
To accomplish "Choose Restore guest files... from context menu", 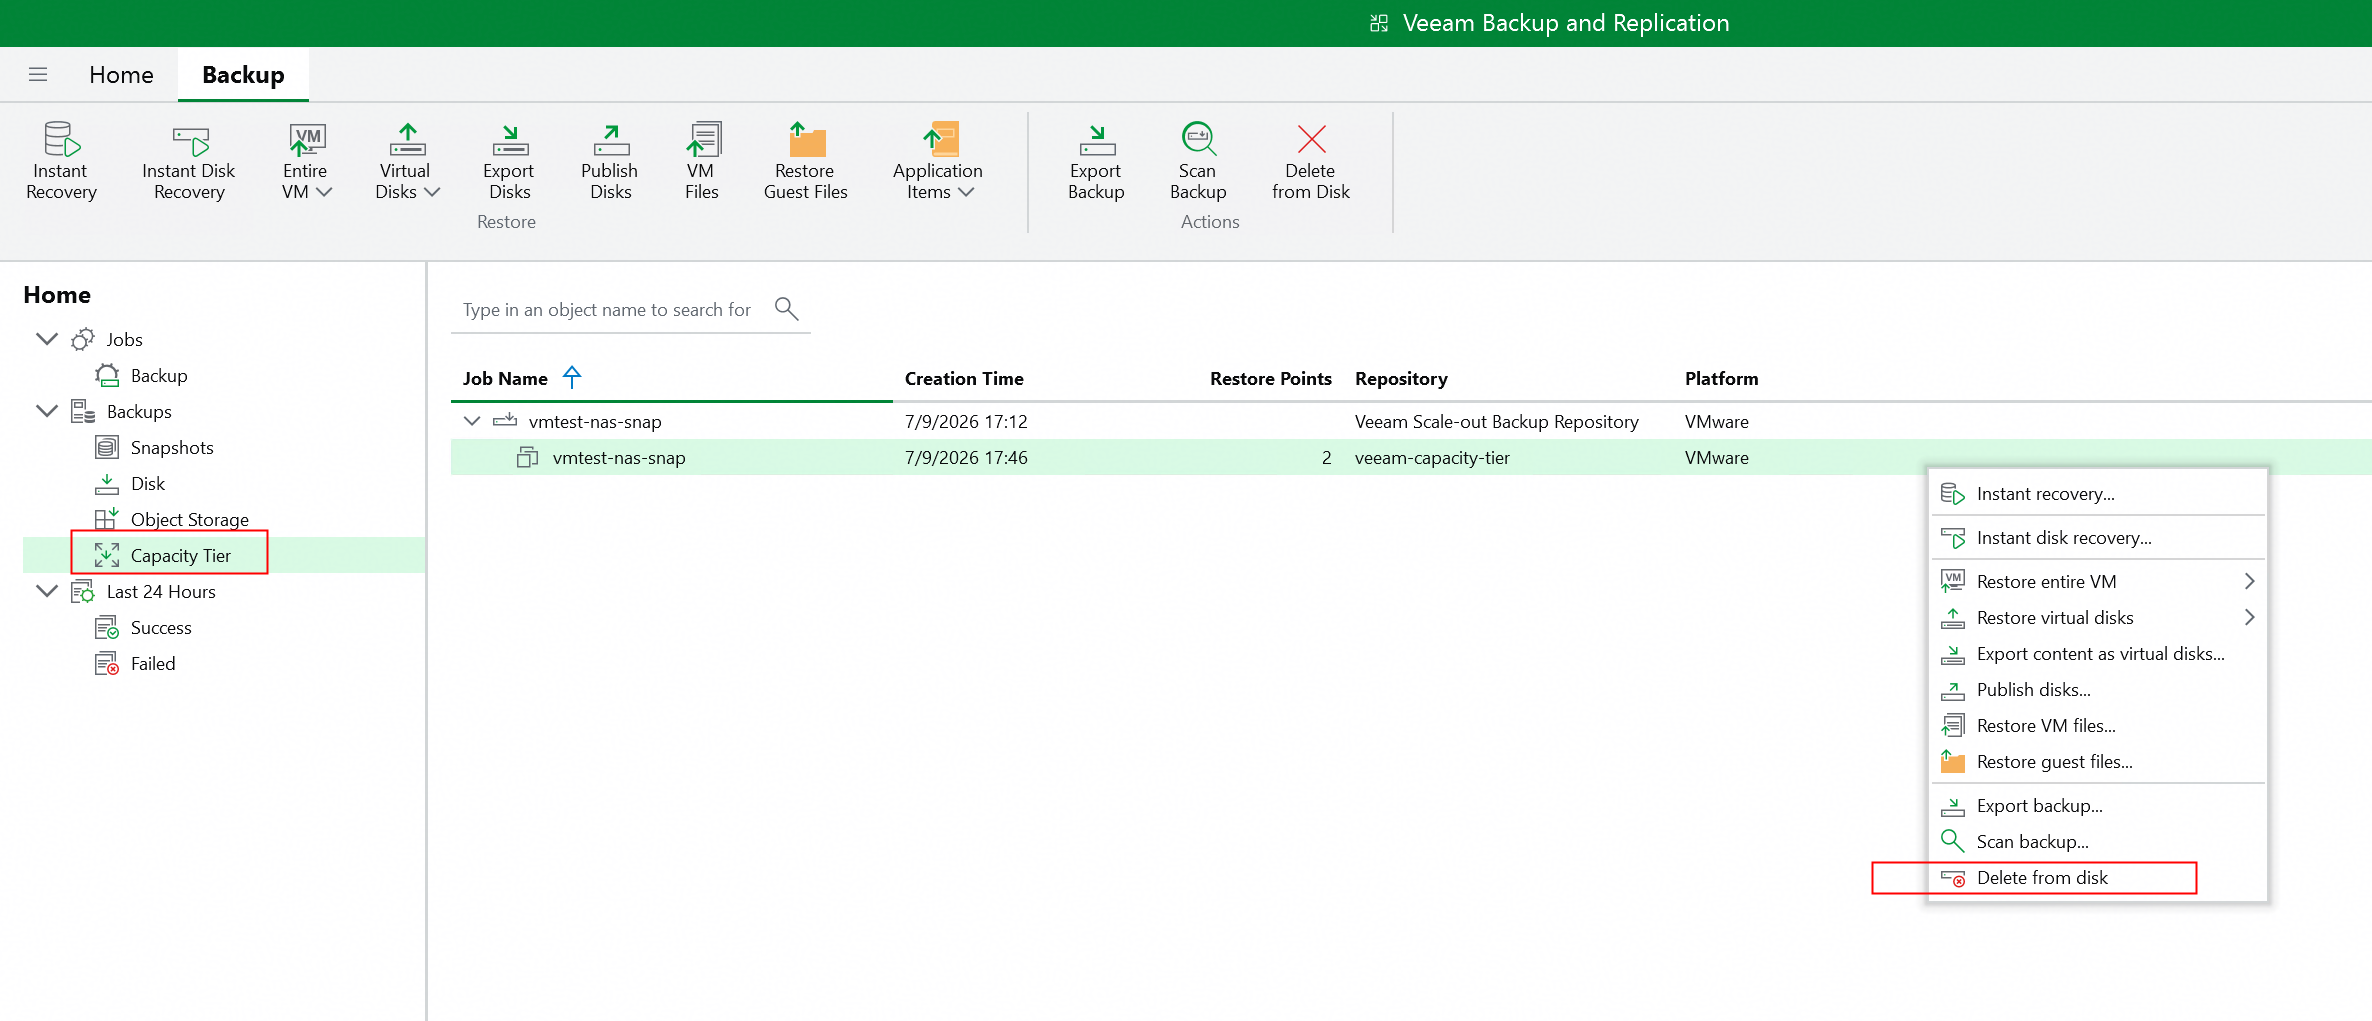I will [2097, 762].
